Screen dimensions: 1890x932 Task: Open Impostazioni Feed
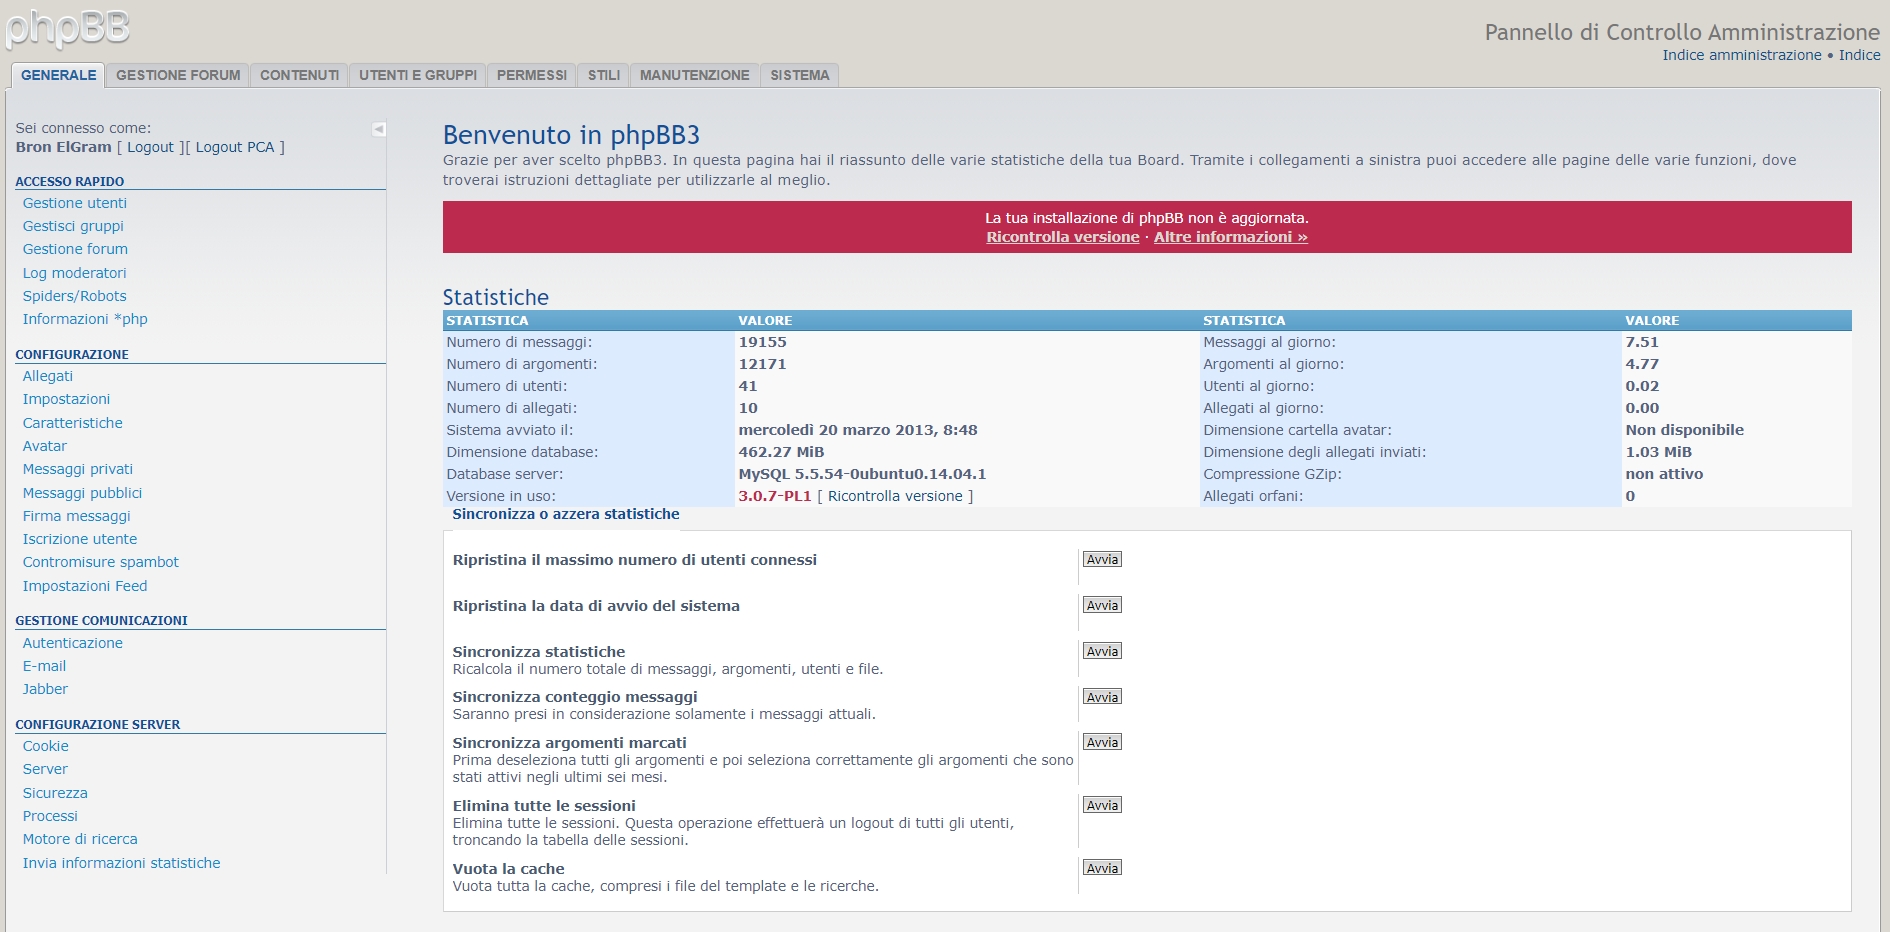[x=85, y=586]
